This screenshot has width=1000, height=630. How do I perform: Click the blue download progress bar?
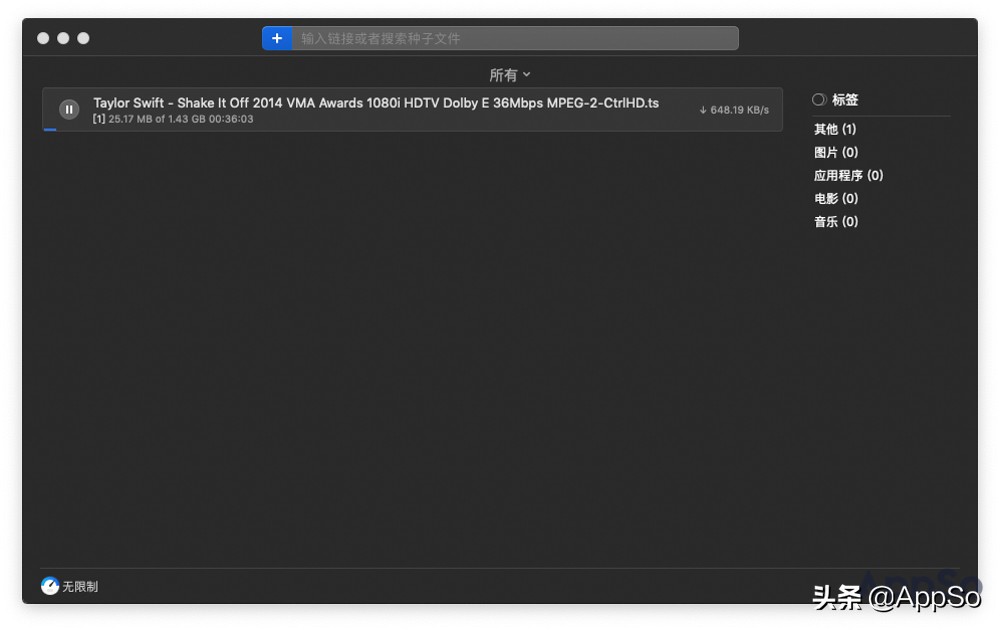coord(49,130)
